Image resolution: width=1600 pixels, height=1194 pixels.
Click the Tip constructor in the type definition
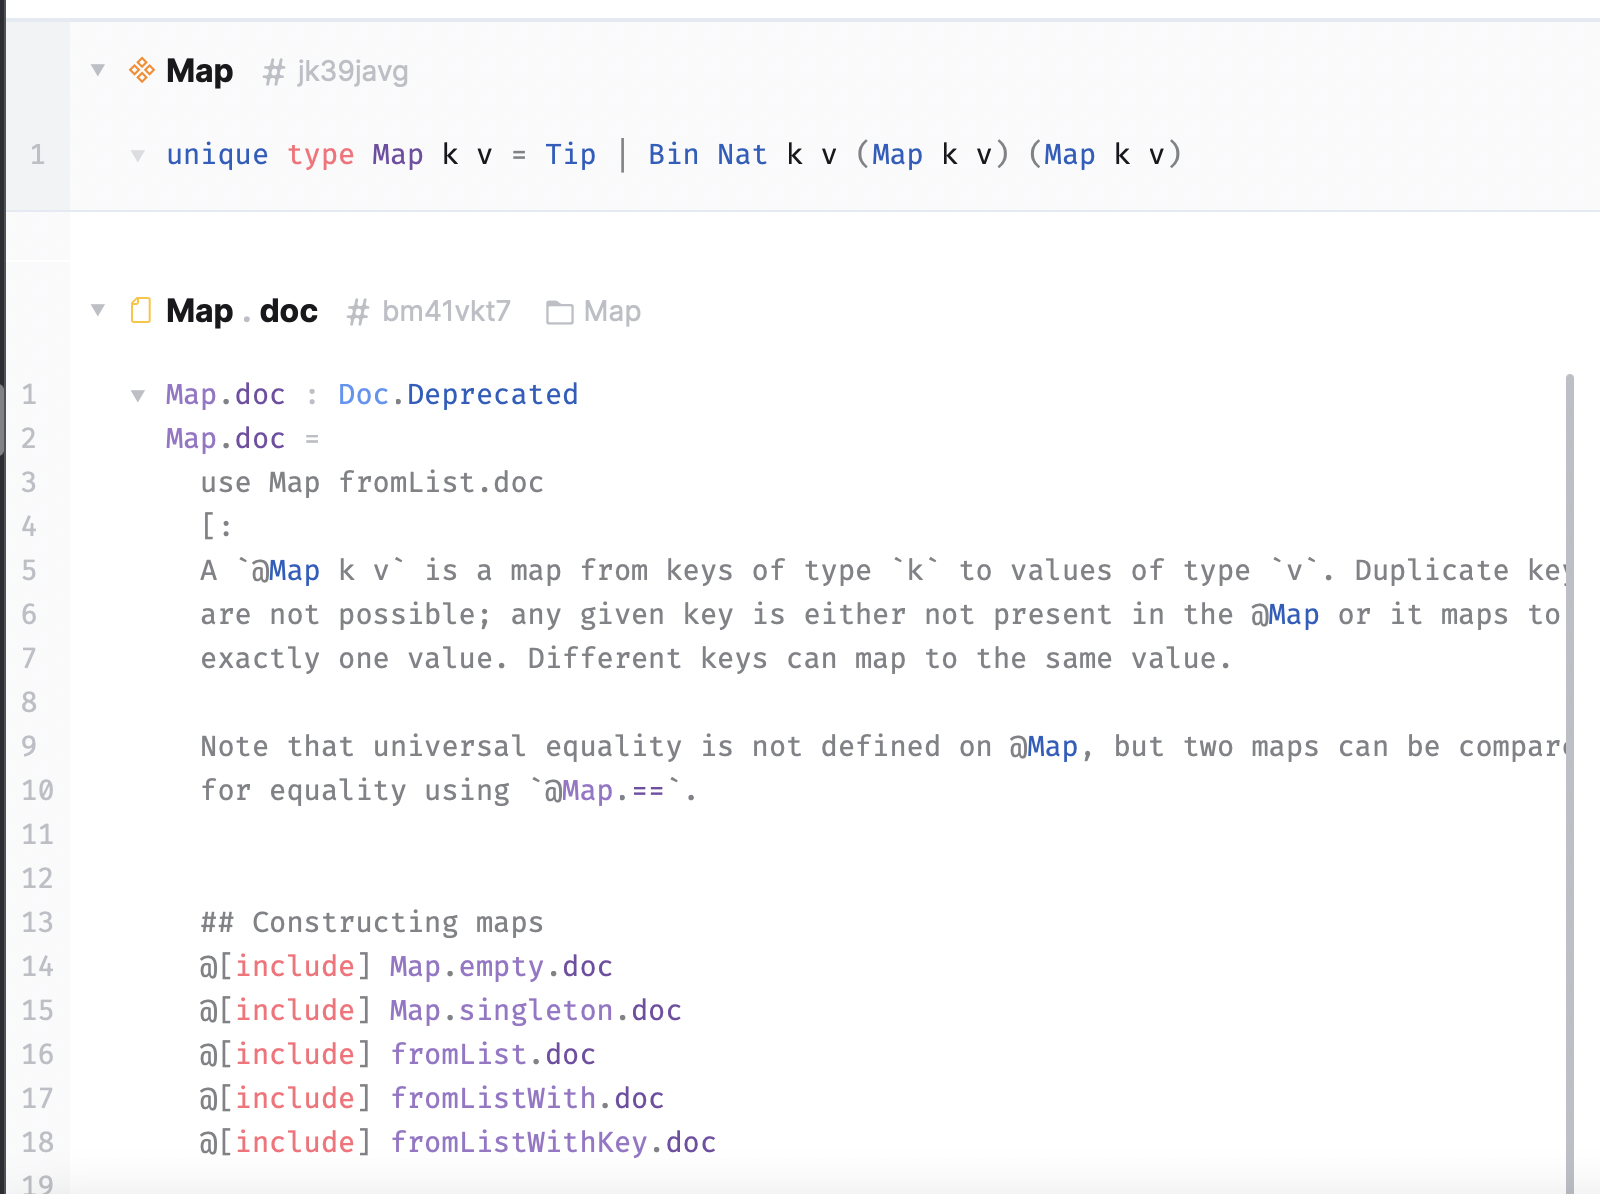coord(570,155)
